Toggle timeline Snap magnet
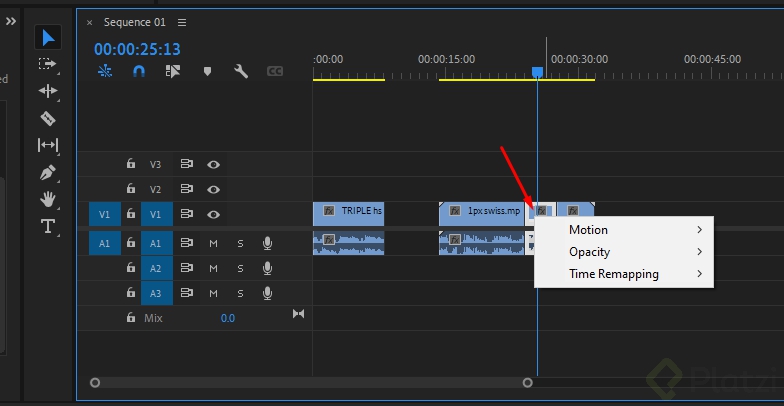 click(x=138, y=72)
